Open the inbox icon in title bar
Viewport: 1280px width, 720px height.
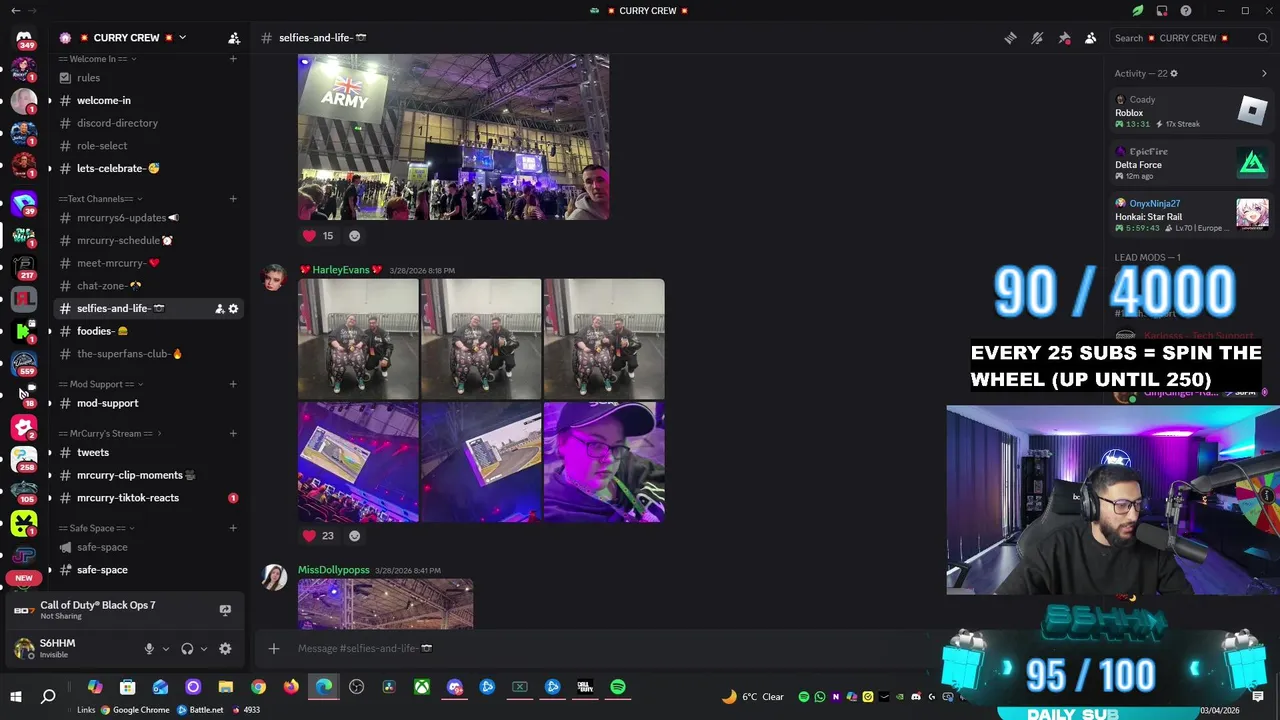[1162, 11]
